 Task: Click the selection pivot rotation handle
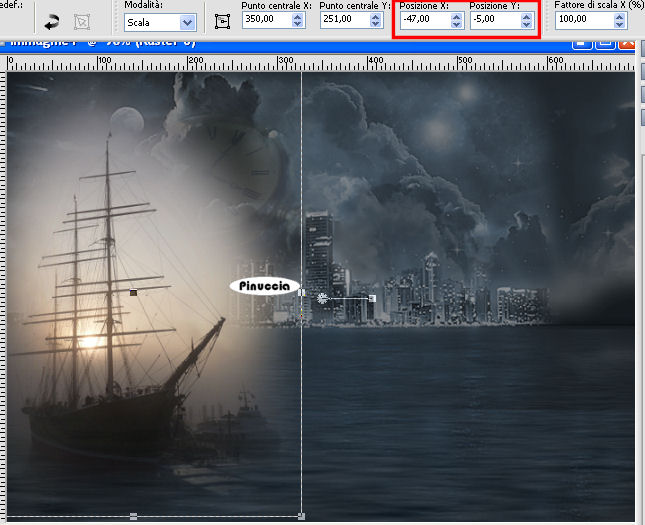[x=322, y=298]
